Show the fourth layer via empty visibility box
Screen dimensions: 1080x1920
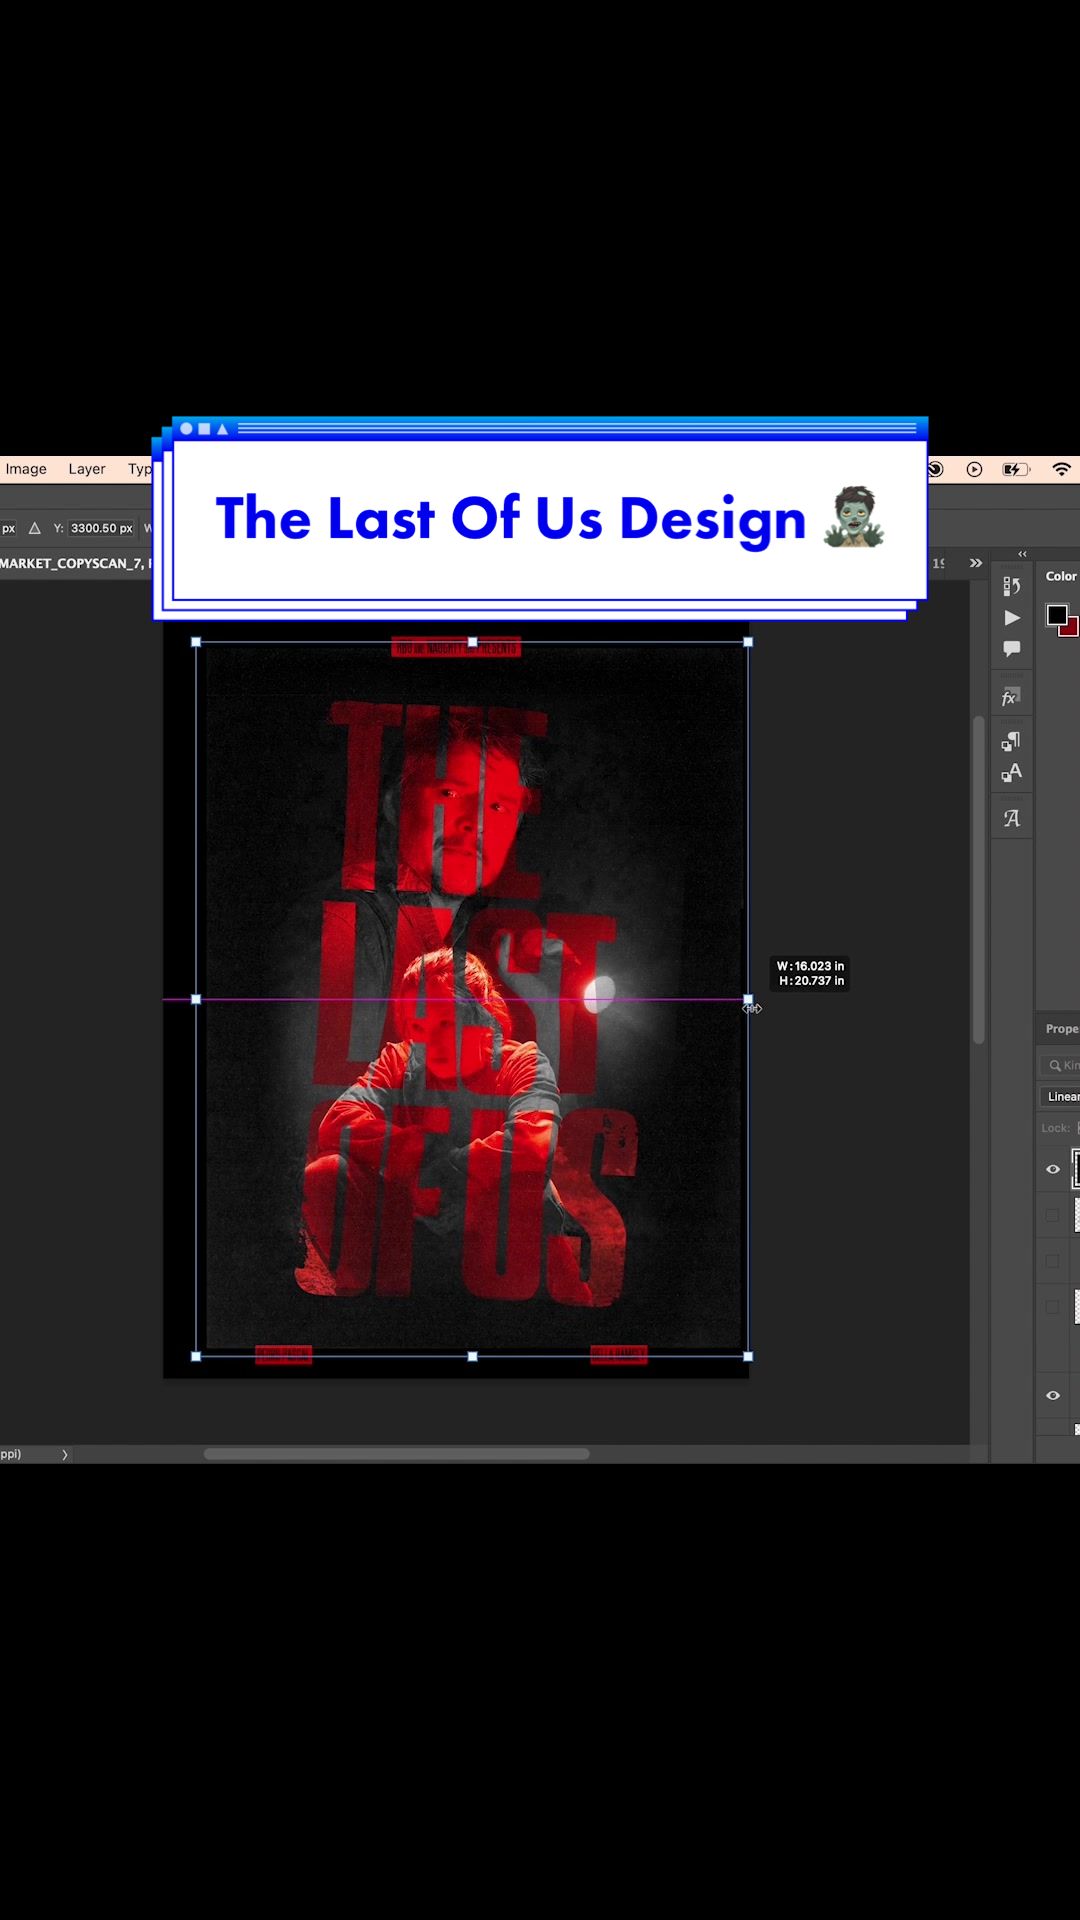(x=1052, y=1306)
